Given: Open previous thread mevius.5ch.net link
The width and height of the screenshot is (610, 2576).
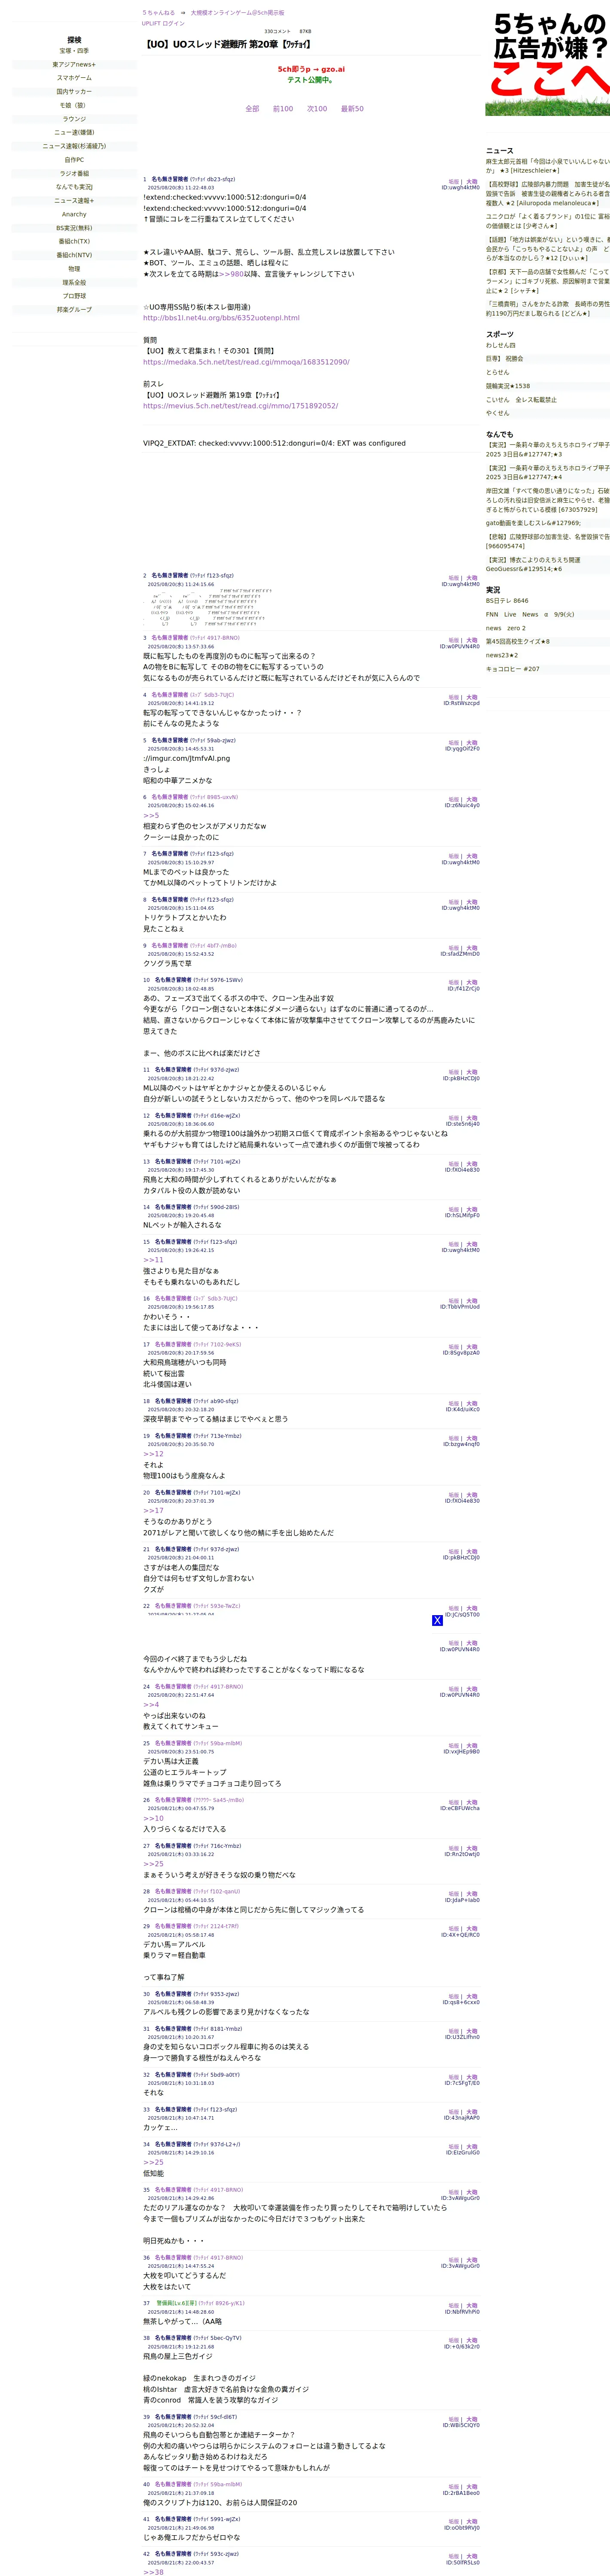Looking at the screenshot, I should coord(240,406).
